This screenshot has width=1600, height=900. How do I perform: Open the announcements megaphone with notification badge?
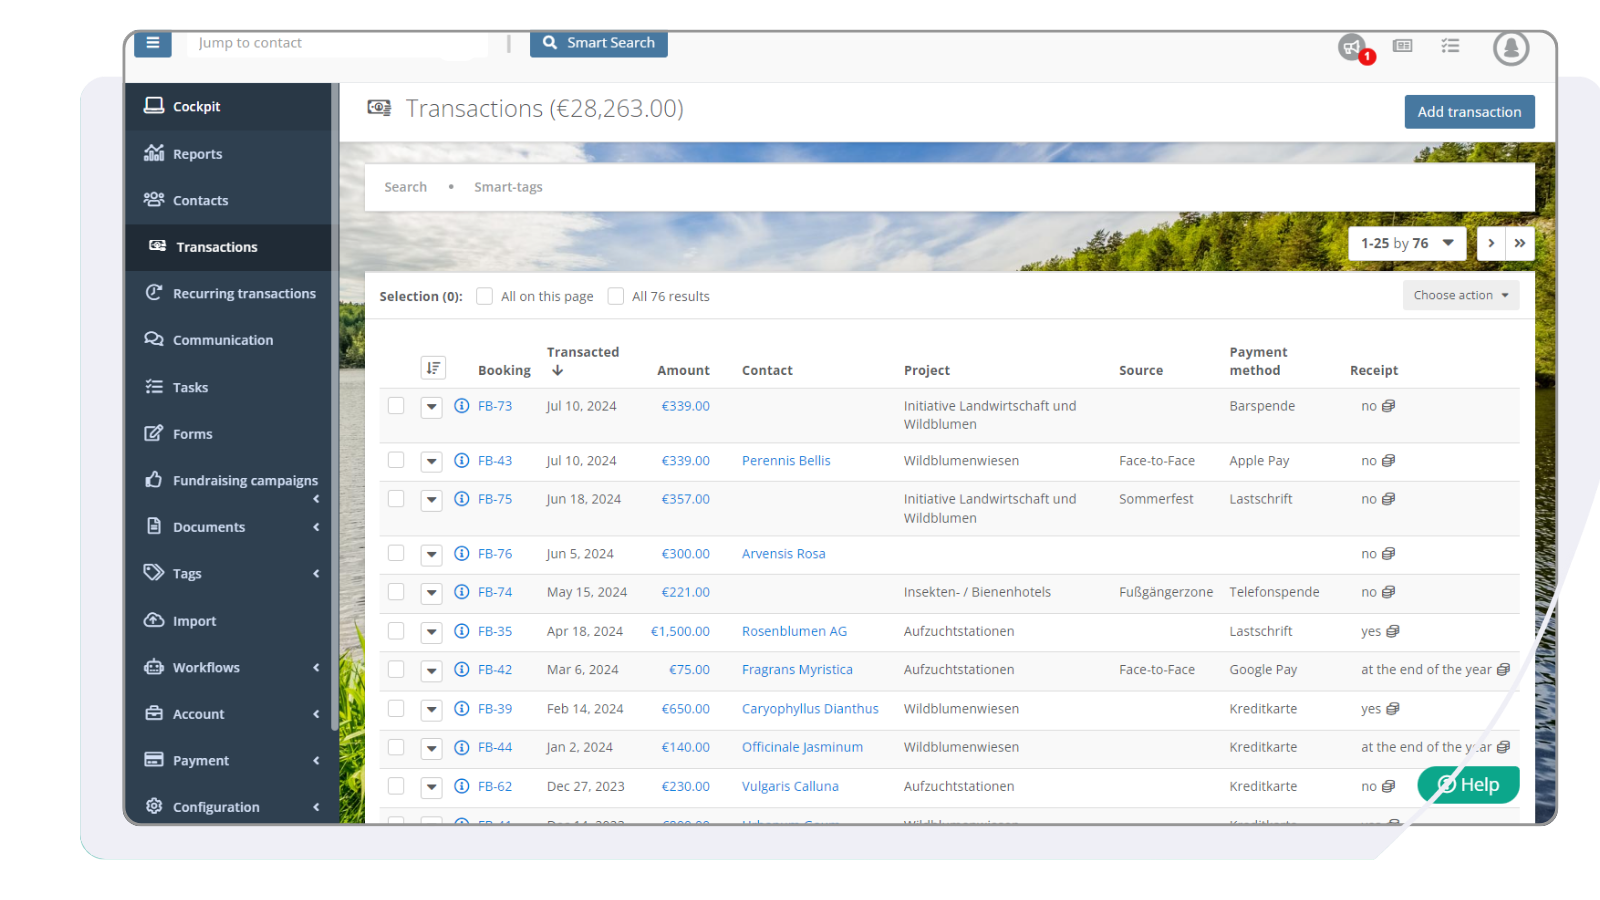pyautogui.click(x=1352, y=46)
